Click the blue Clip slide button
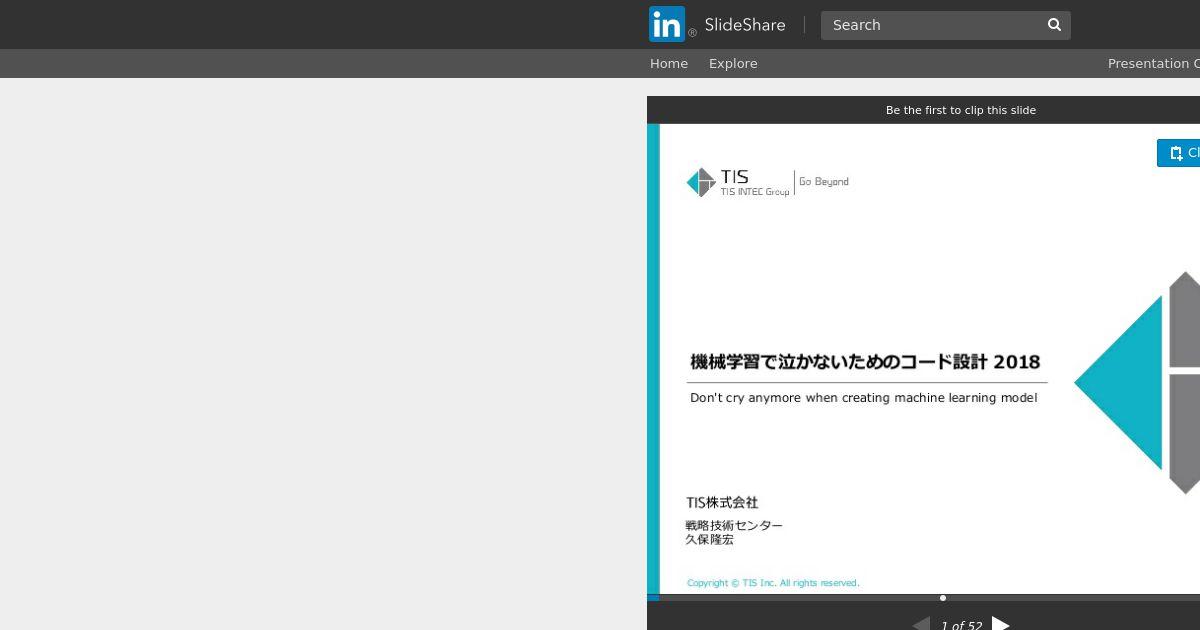Viewport: 1200px width, 630px height. tap(1179, 153)
